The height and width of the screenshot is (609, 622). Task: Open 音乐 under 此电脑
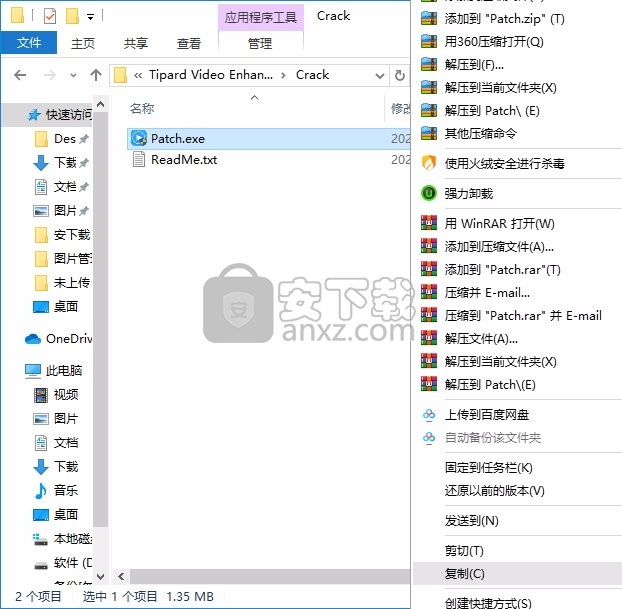pos(56,490)
